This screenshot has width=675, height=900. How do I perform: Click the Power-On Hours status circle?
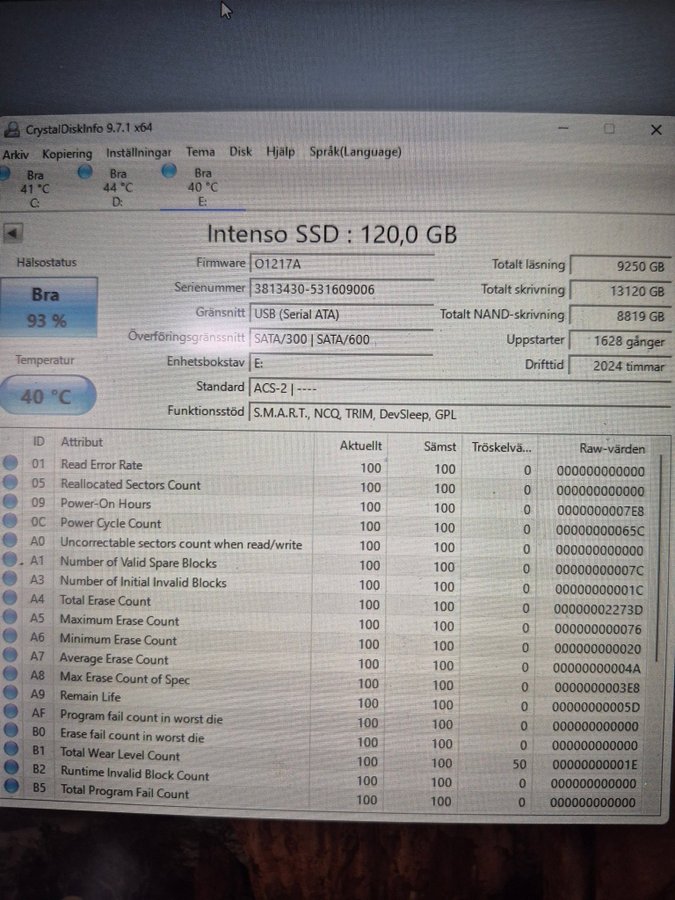[x=10, y=501]
